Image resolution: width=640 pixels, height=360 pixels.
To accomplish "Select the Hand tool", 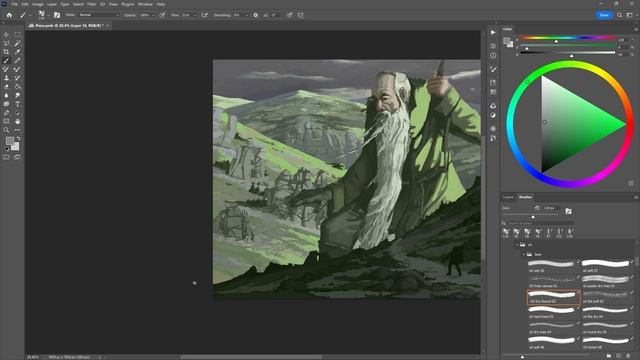I will 17,121.
